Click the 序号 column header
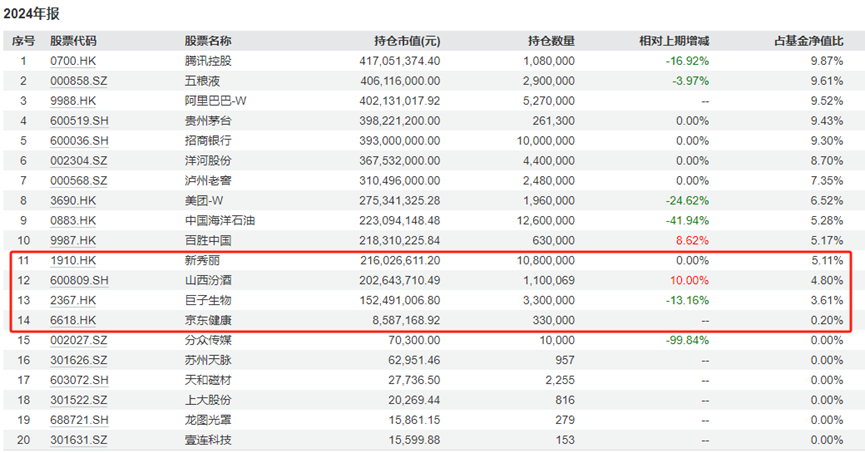This screenshot has height=453, width=865. (x=23, y=41)
